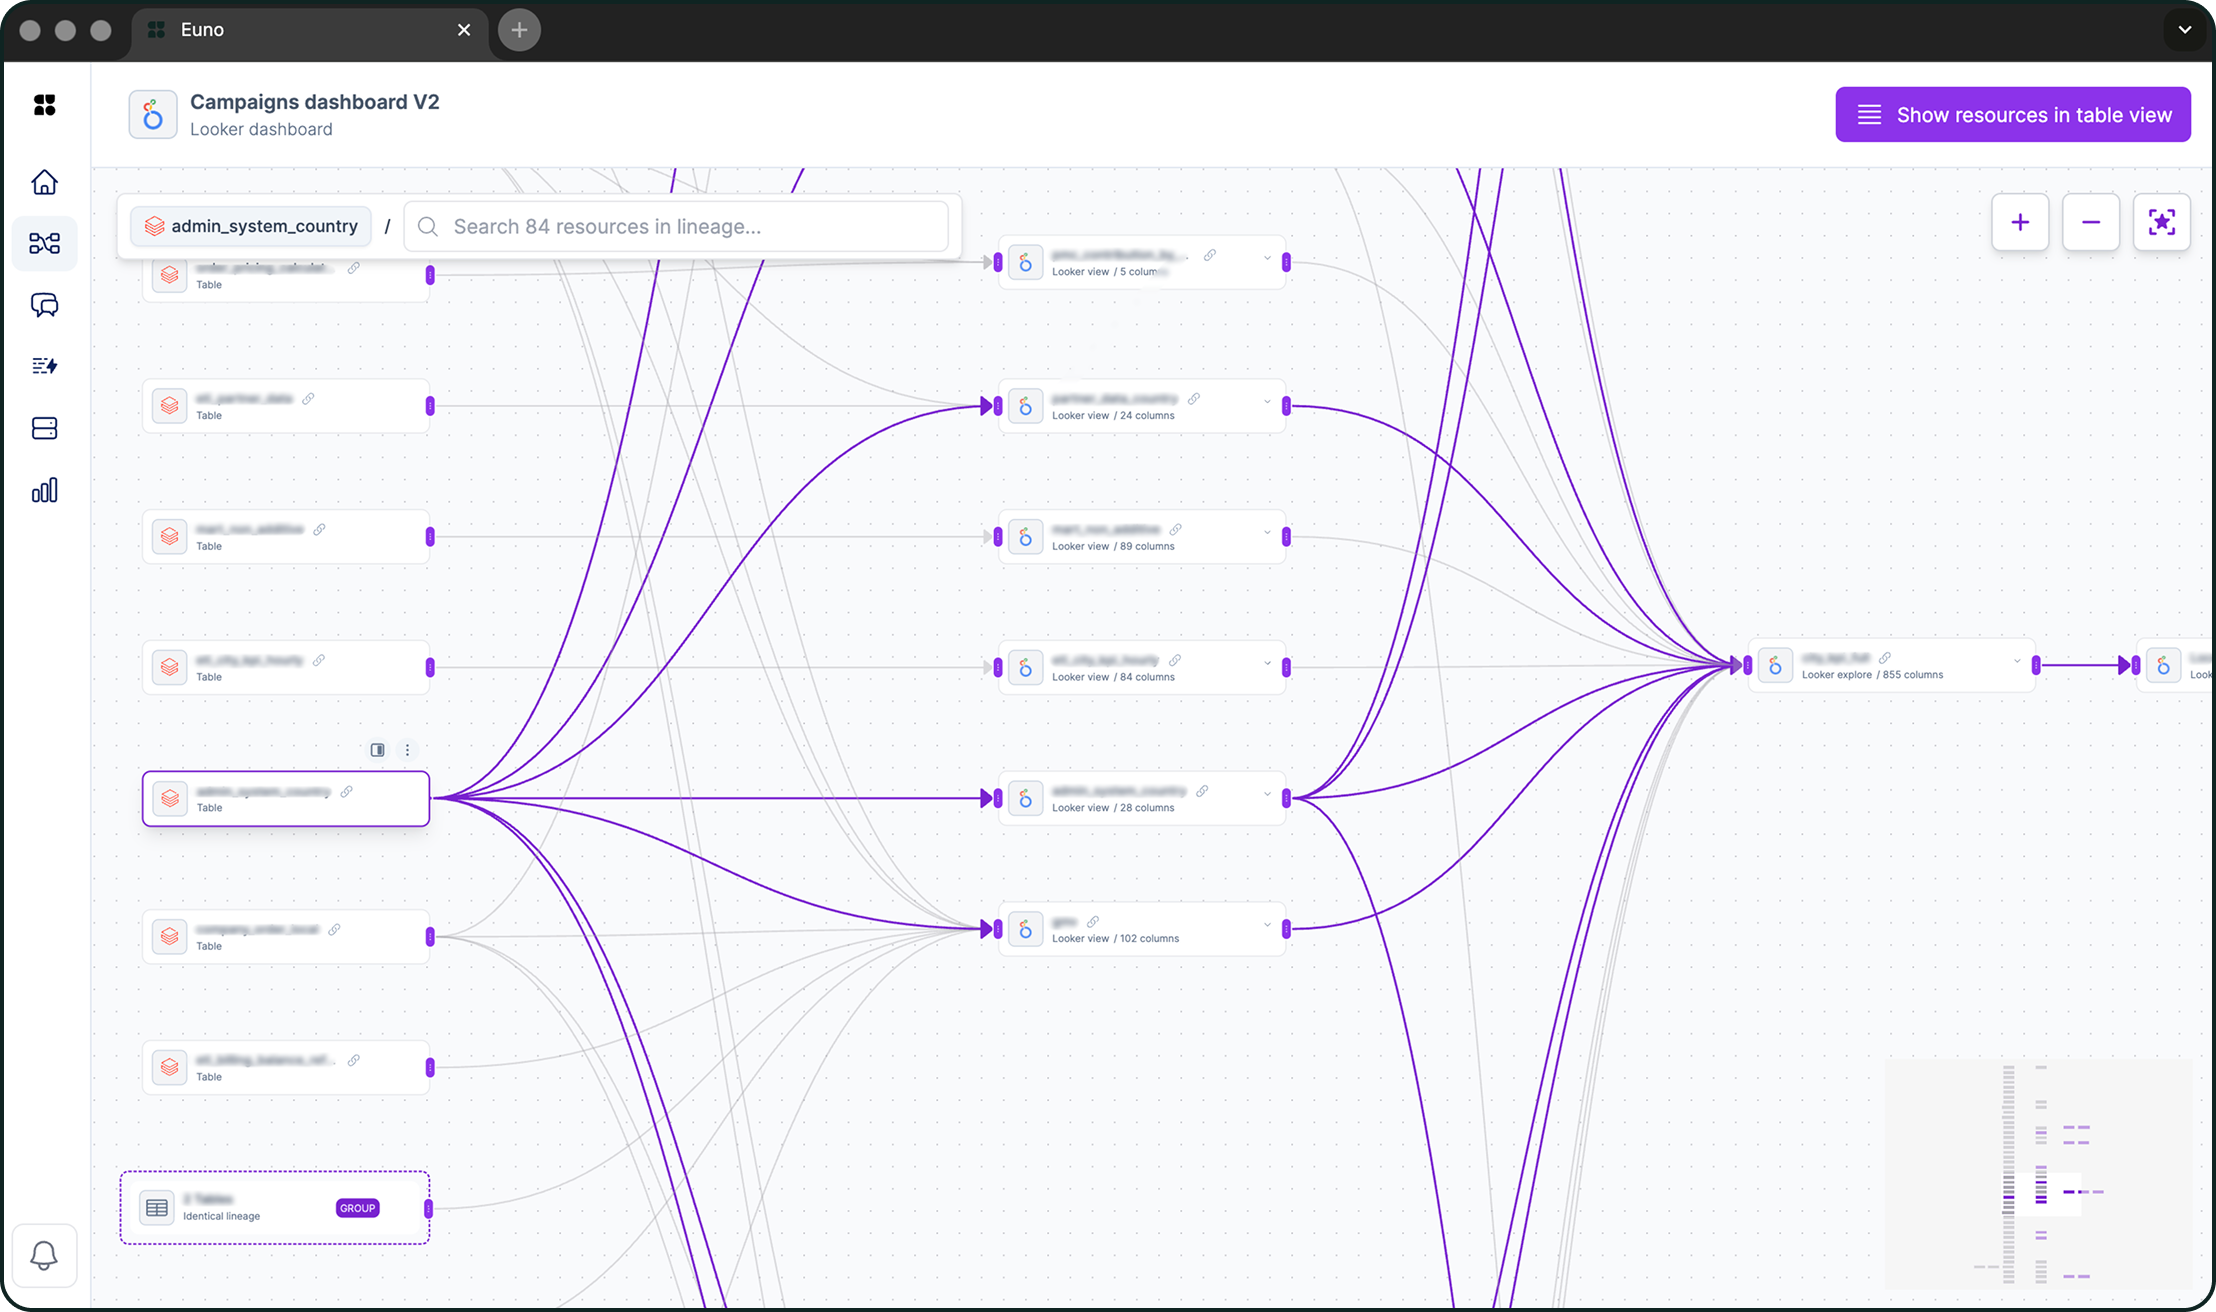Click the Show resources in table view button

[x=2012, y=115]
